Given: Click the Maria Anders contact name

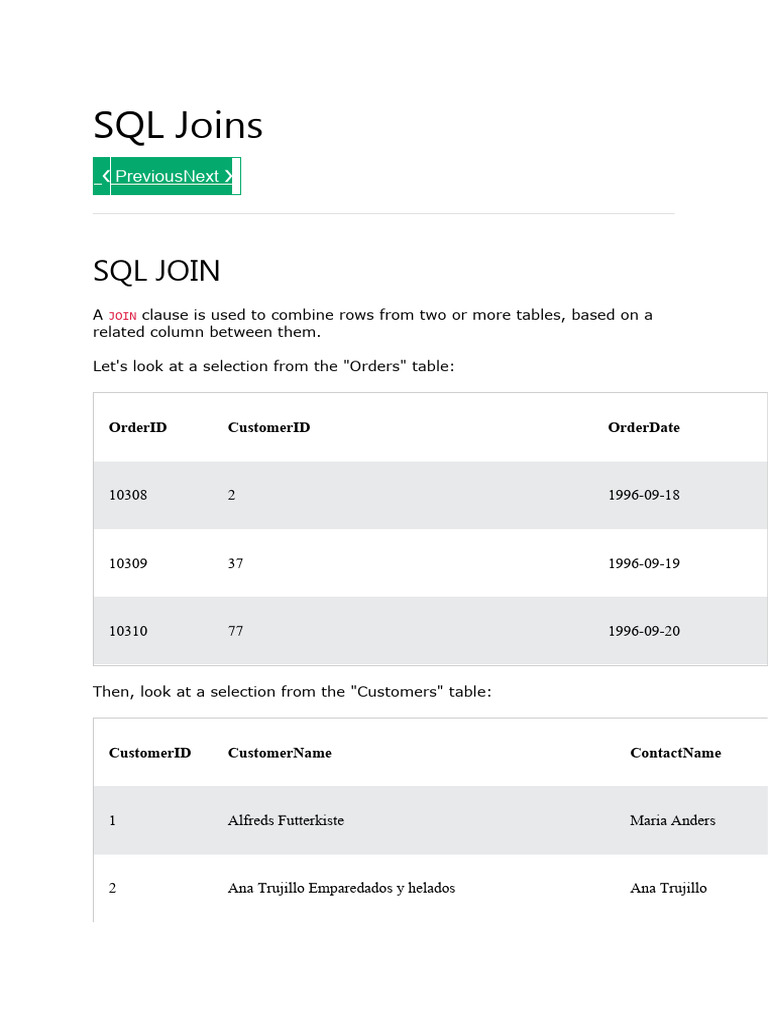Looking at the screenshot, I should point(672,820).
